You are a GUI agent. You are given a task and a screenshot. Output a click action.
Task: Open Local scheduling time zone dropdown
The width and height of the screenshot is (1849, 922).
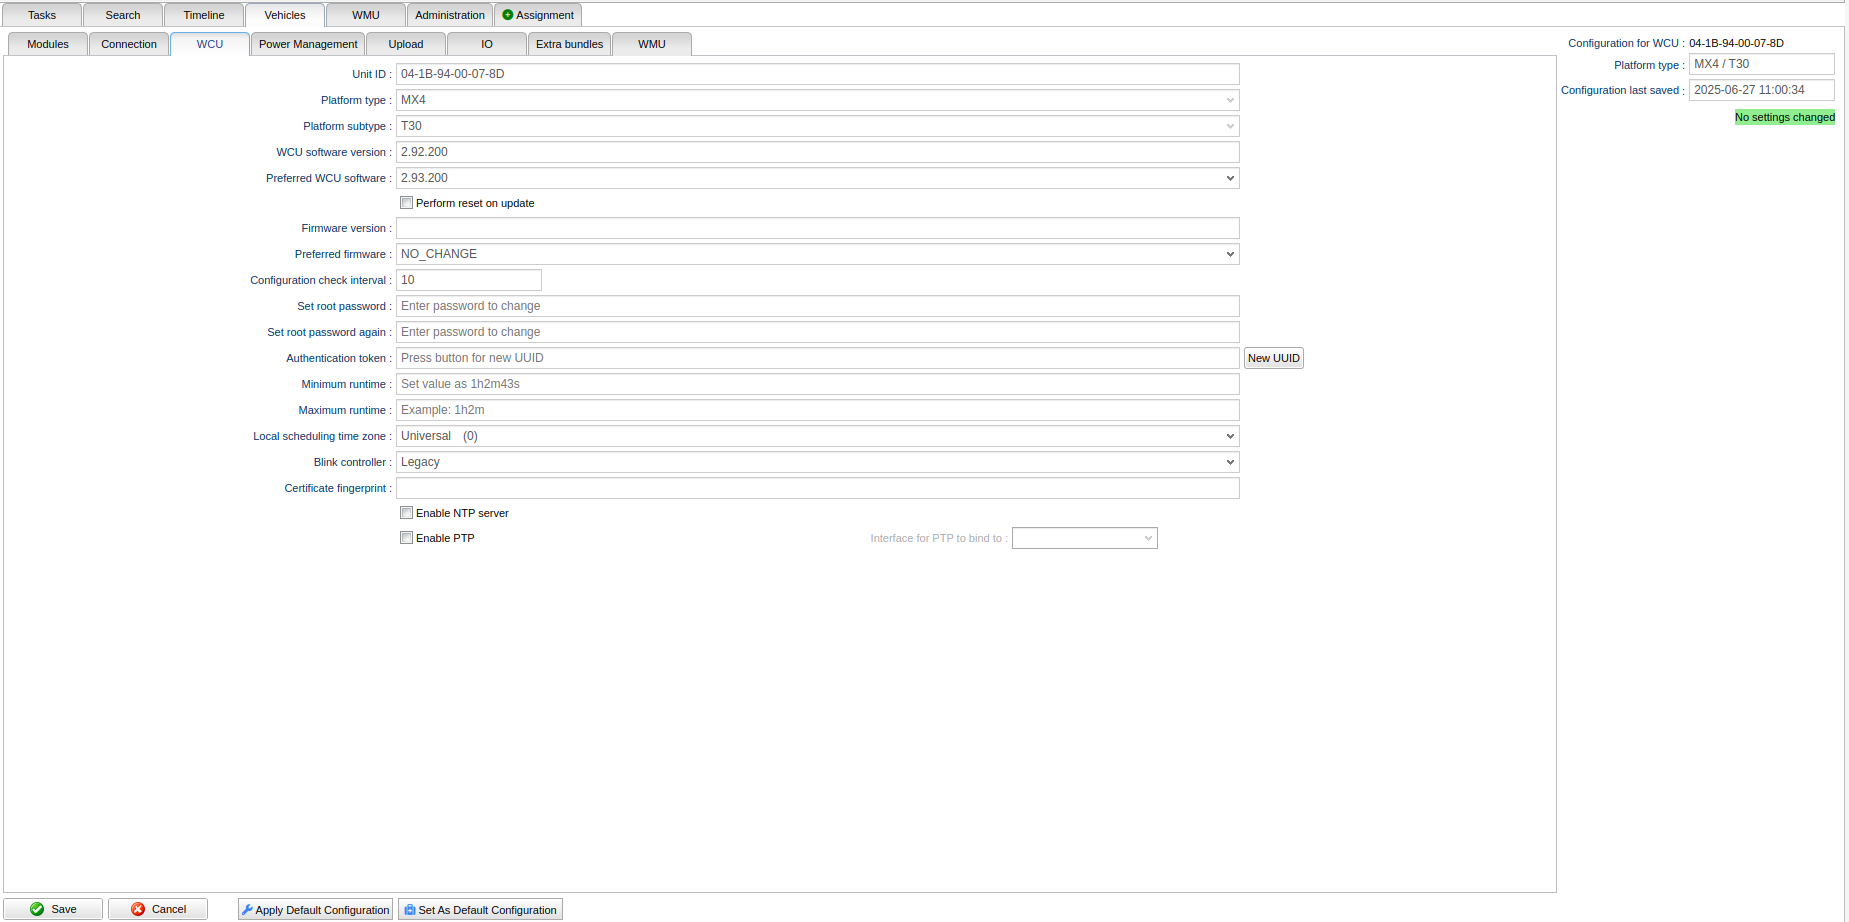coord(817,436)
